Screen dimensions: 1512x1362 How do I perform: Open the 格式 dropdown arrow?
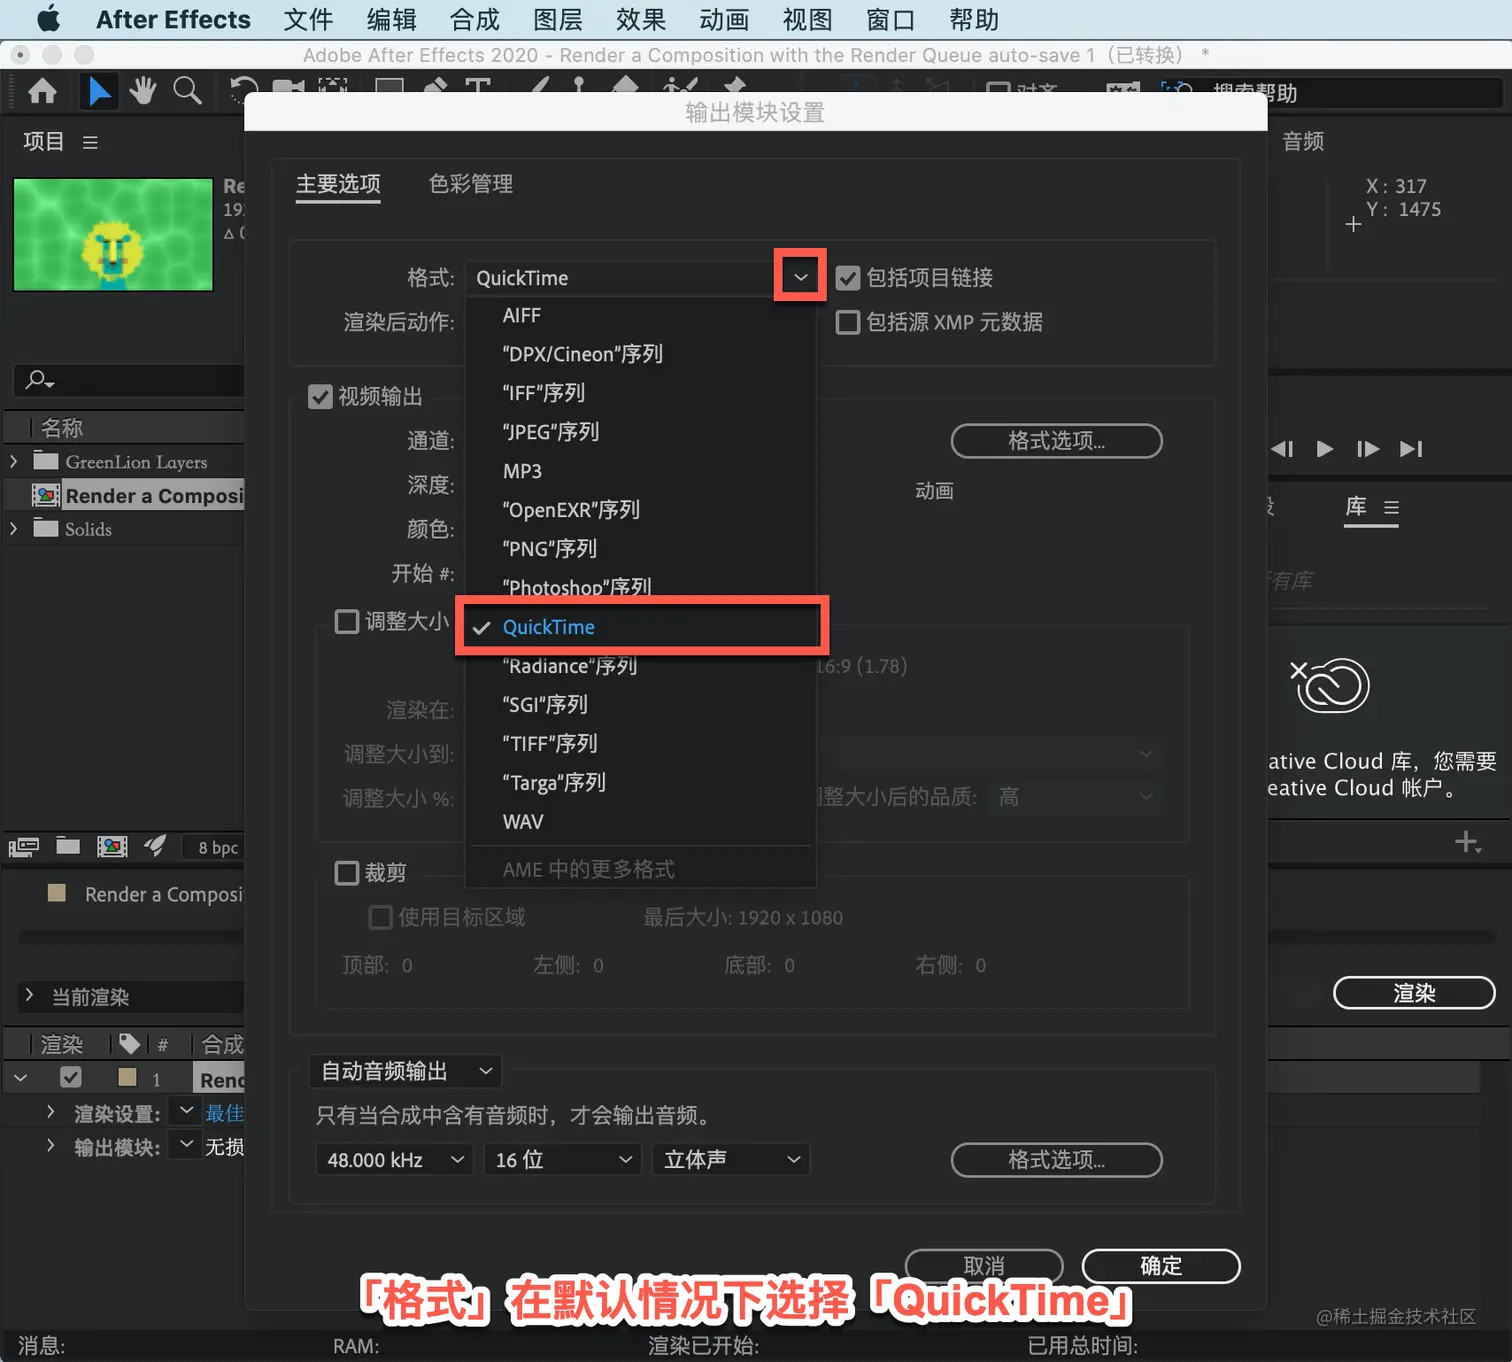[x=800, y=277]
